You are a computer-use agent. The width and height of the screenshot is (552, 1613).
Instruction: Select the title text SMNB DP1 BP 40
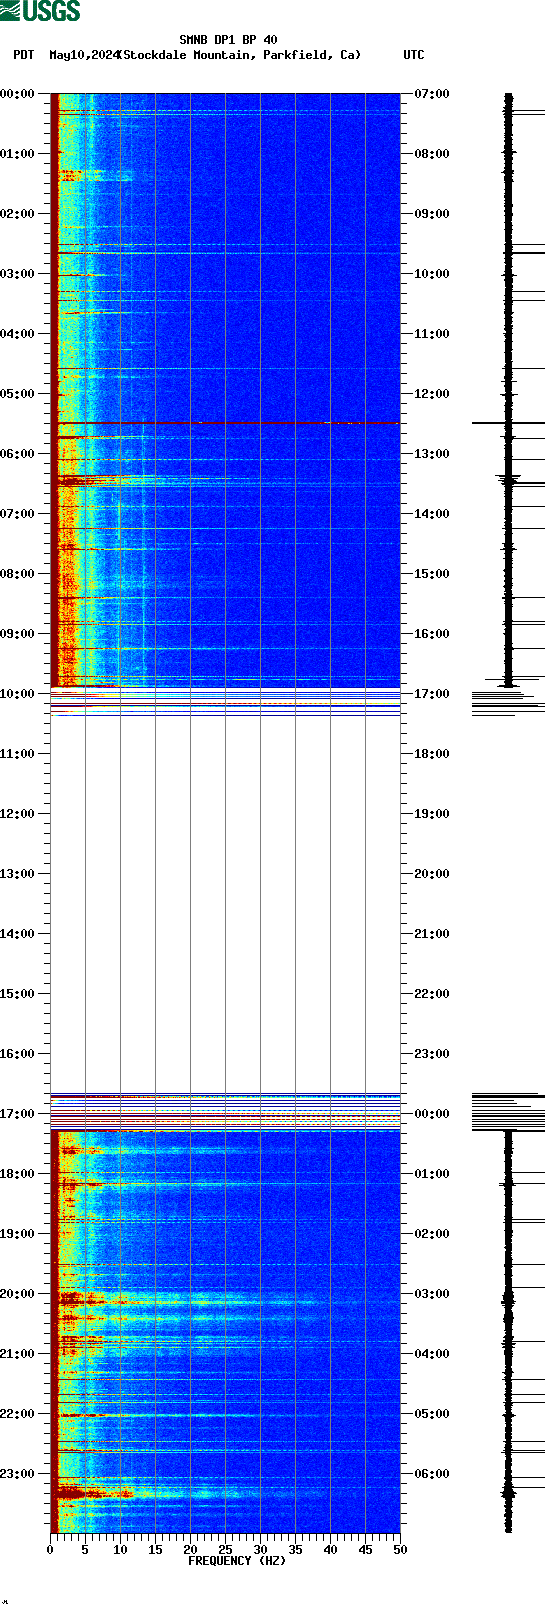pos(228,41)
